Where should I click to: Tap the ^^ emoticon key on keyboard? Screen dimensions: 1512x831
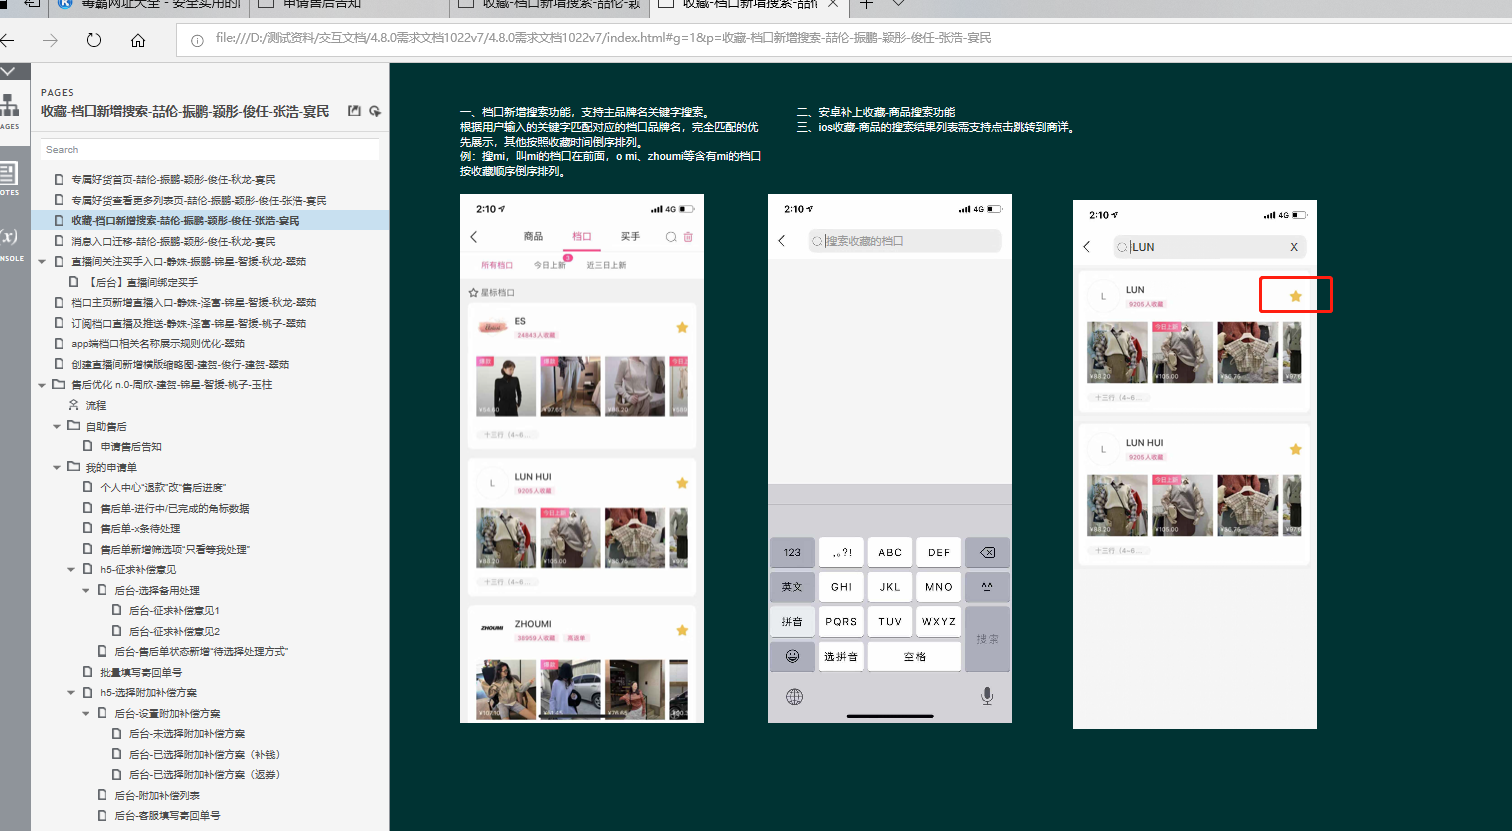coord(987,587)
